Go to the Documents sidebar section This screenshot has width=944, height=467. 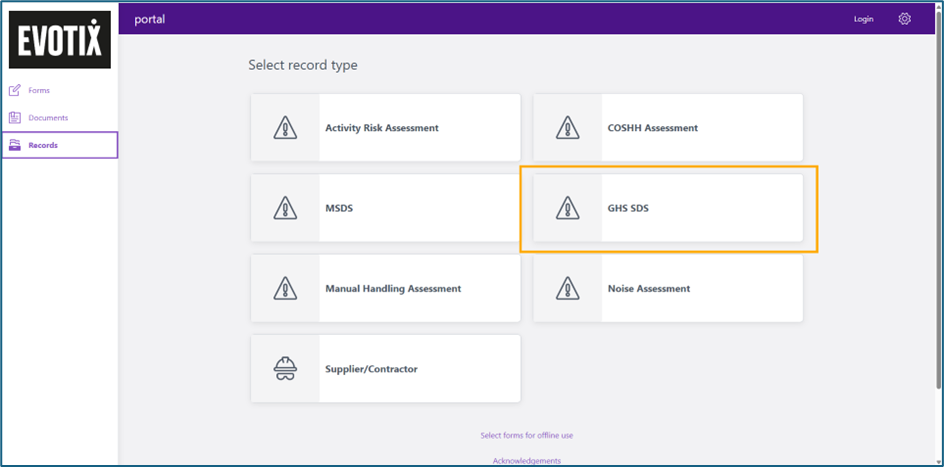(48, 118)
